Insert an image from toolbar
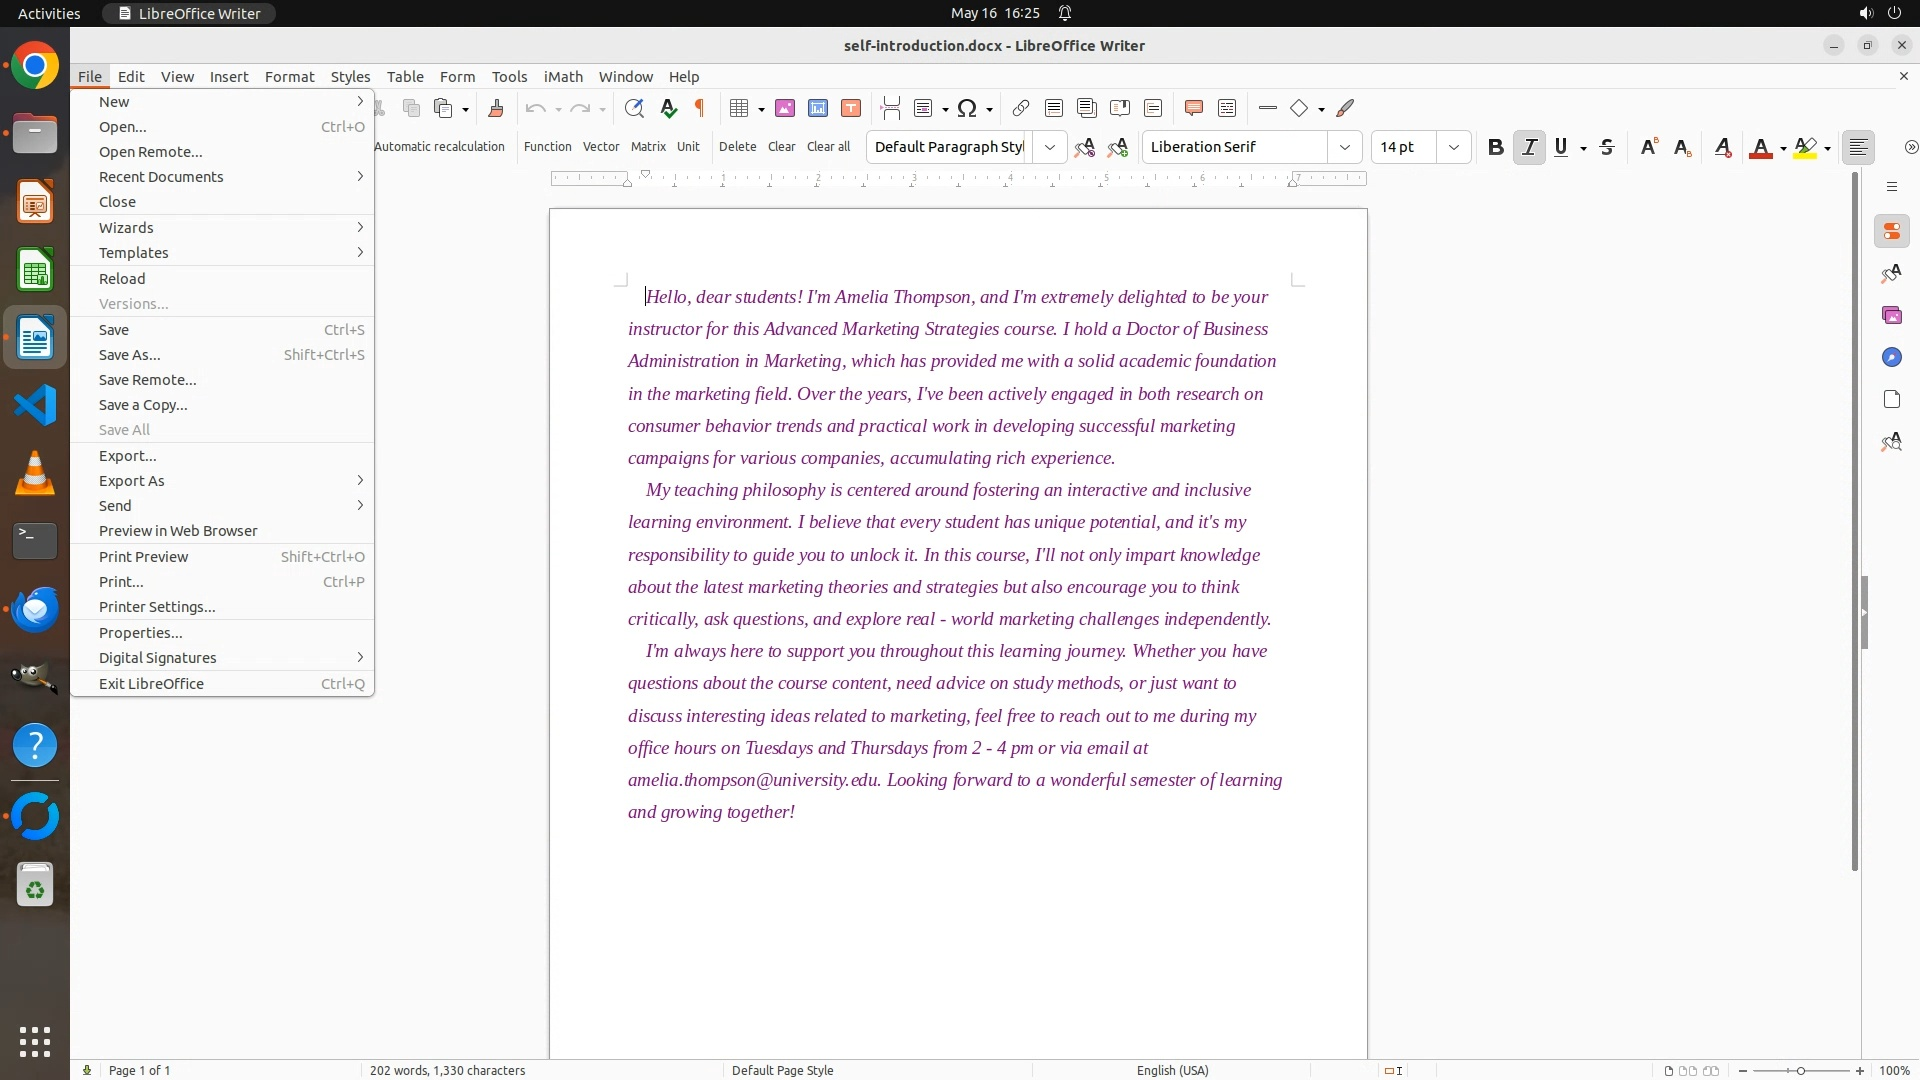Image resolution: width=1920 pixels, height=1080 pixels. click(785, 108)
